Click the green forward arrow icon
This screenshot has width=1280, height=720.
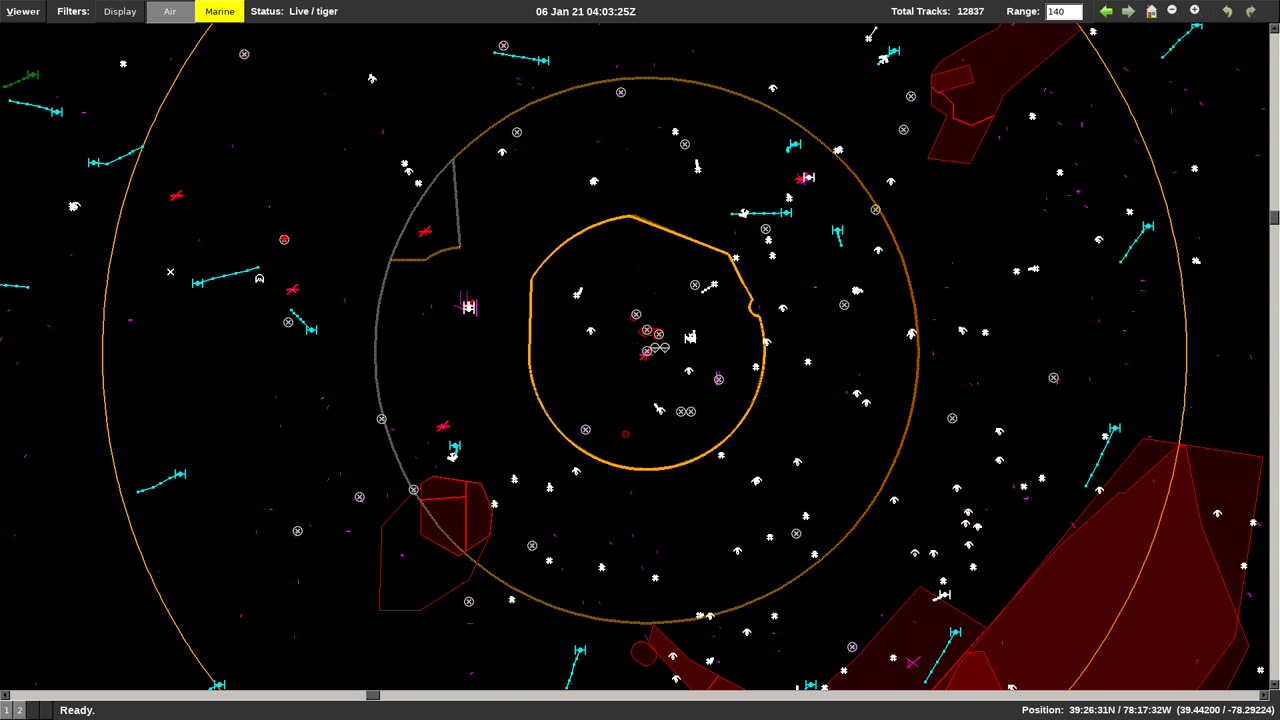pos(1128,11)
